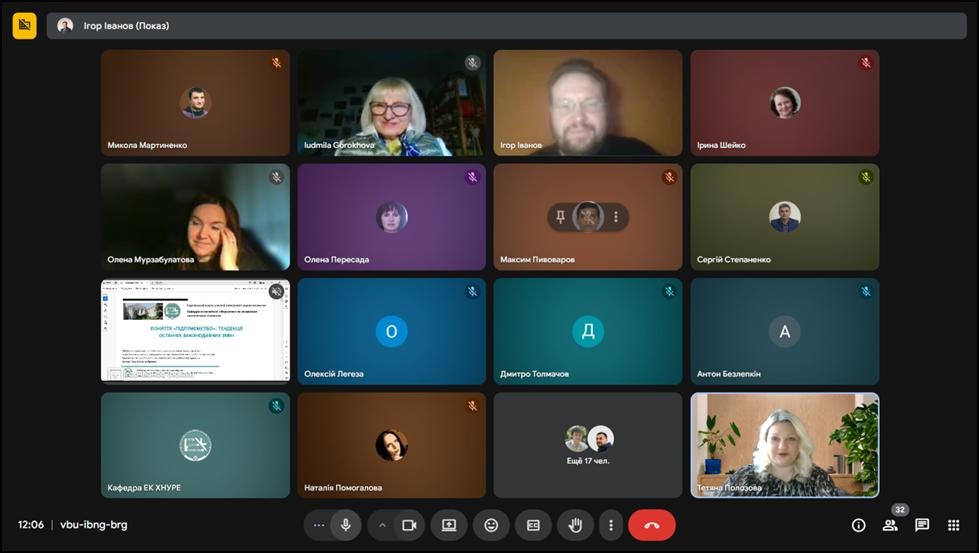Screen dimensions: 979x553
Task: Show the participants list (32 people)
Action: click(x=890, y=525)
